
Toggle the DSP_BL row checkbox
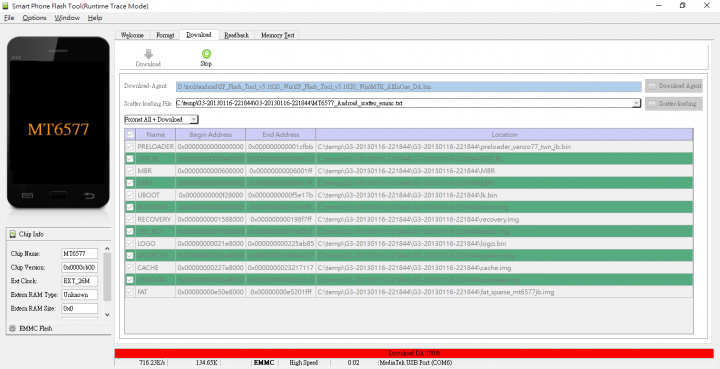[130, 159]
